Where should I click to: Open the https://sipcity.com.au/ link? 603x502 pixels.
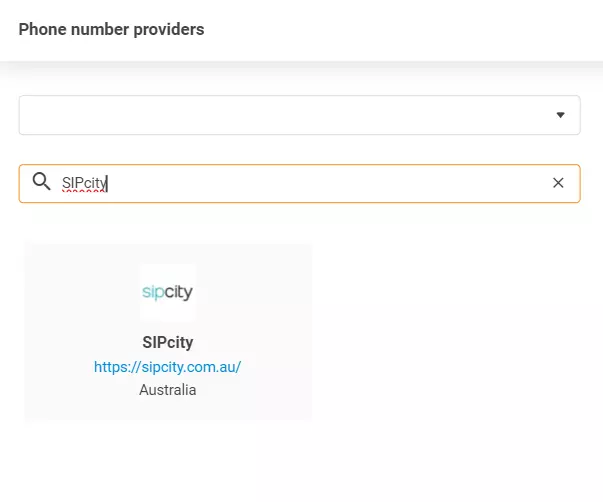167,366
